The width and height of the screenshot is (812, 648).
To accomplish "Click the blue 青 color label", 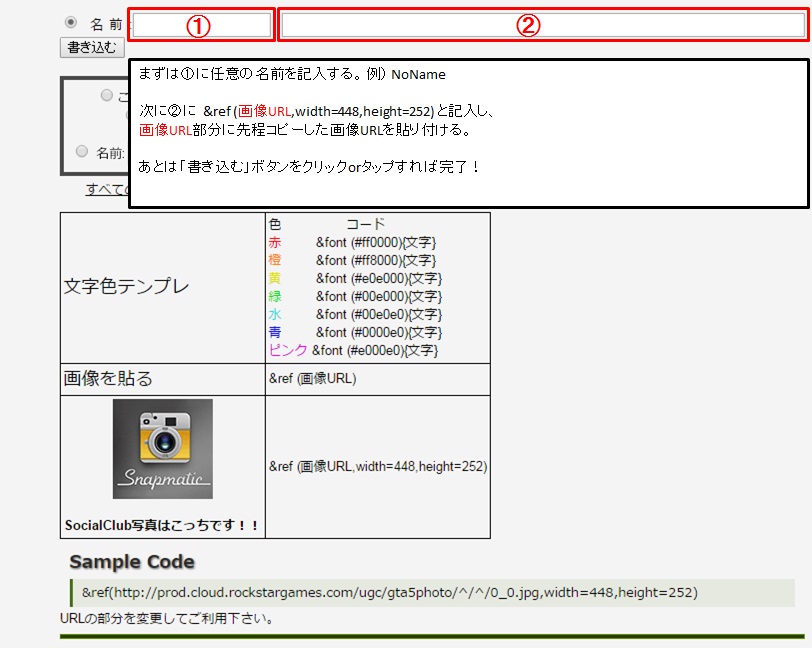I will 275,332.
